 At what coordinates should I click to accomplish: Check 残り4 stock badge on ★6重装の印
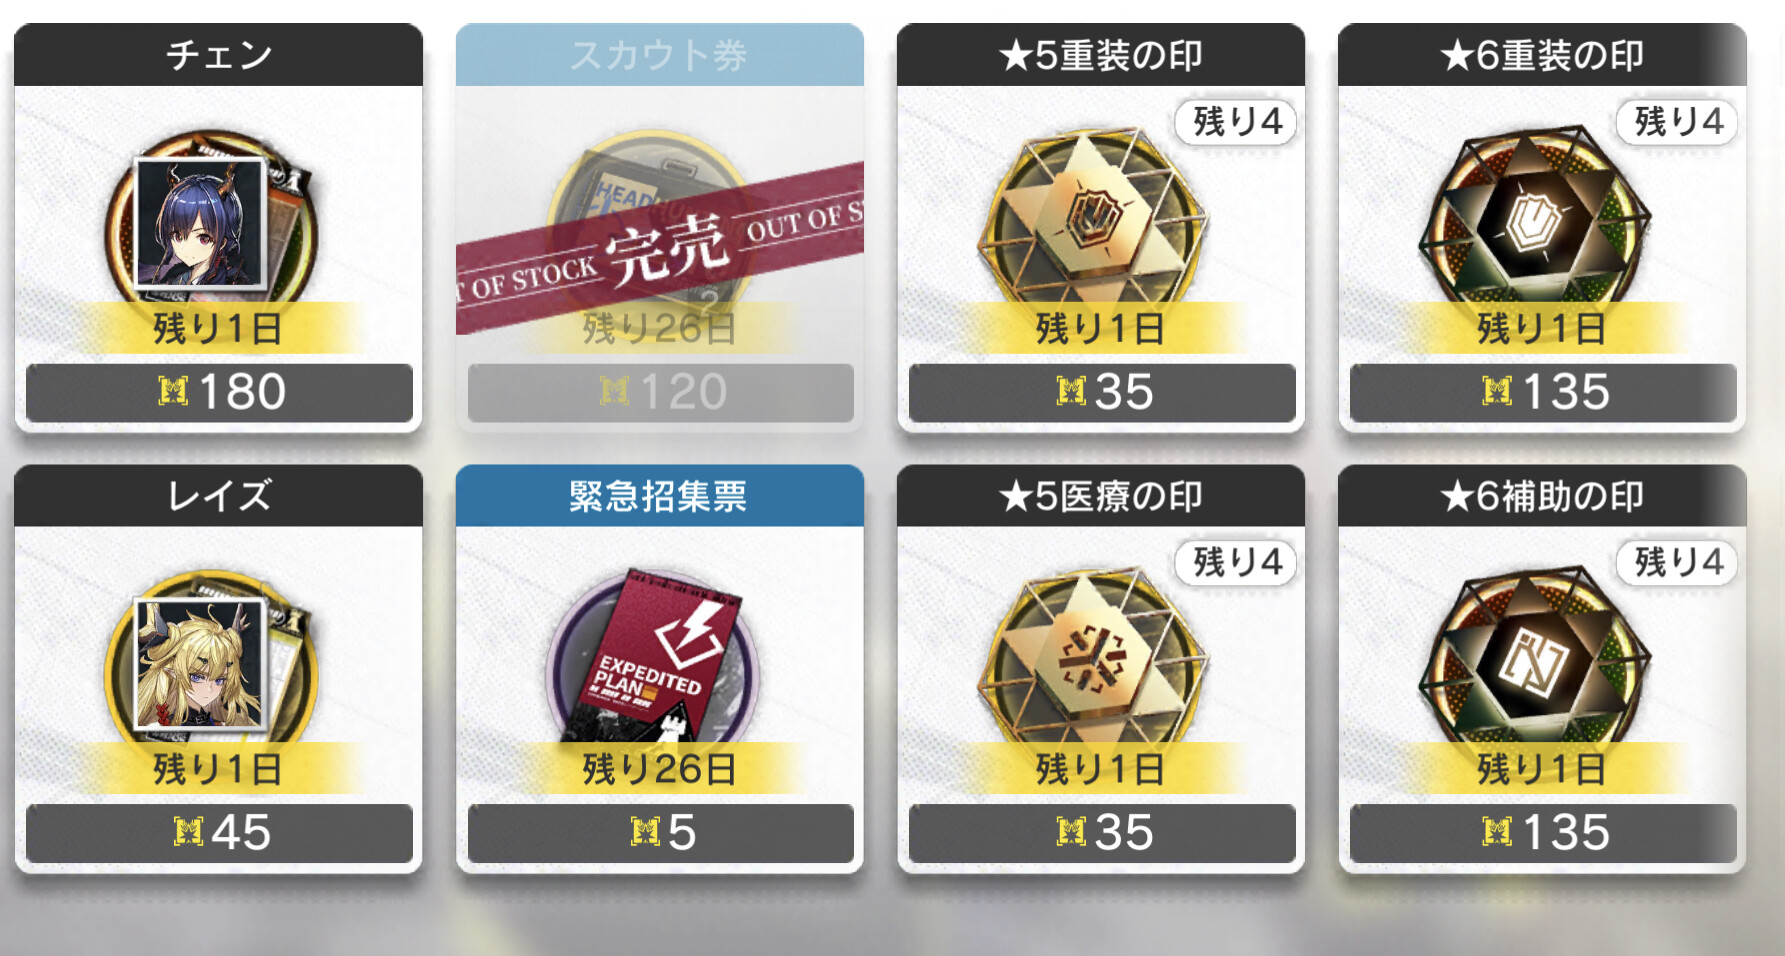pyautogui.click(x=1678, y=122)
